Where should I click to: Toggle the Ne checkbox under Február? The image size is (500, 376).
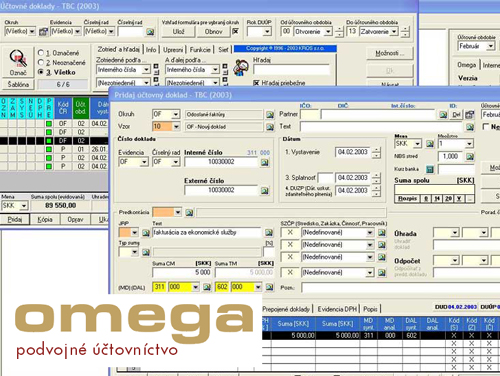point(486,127)
